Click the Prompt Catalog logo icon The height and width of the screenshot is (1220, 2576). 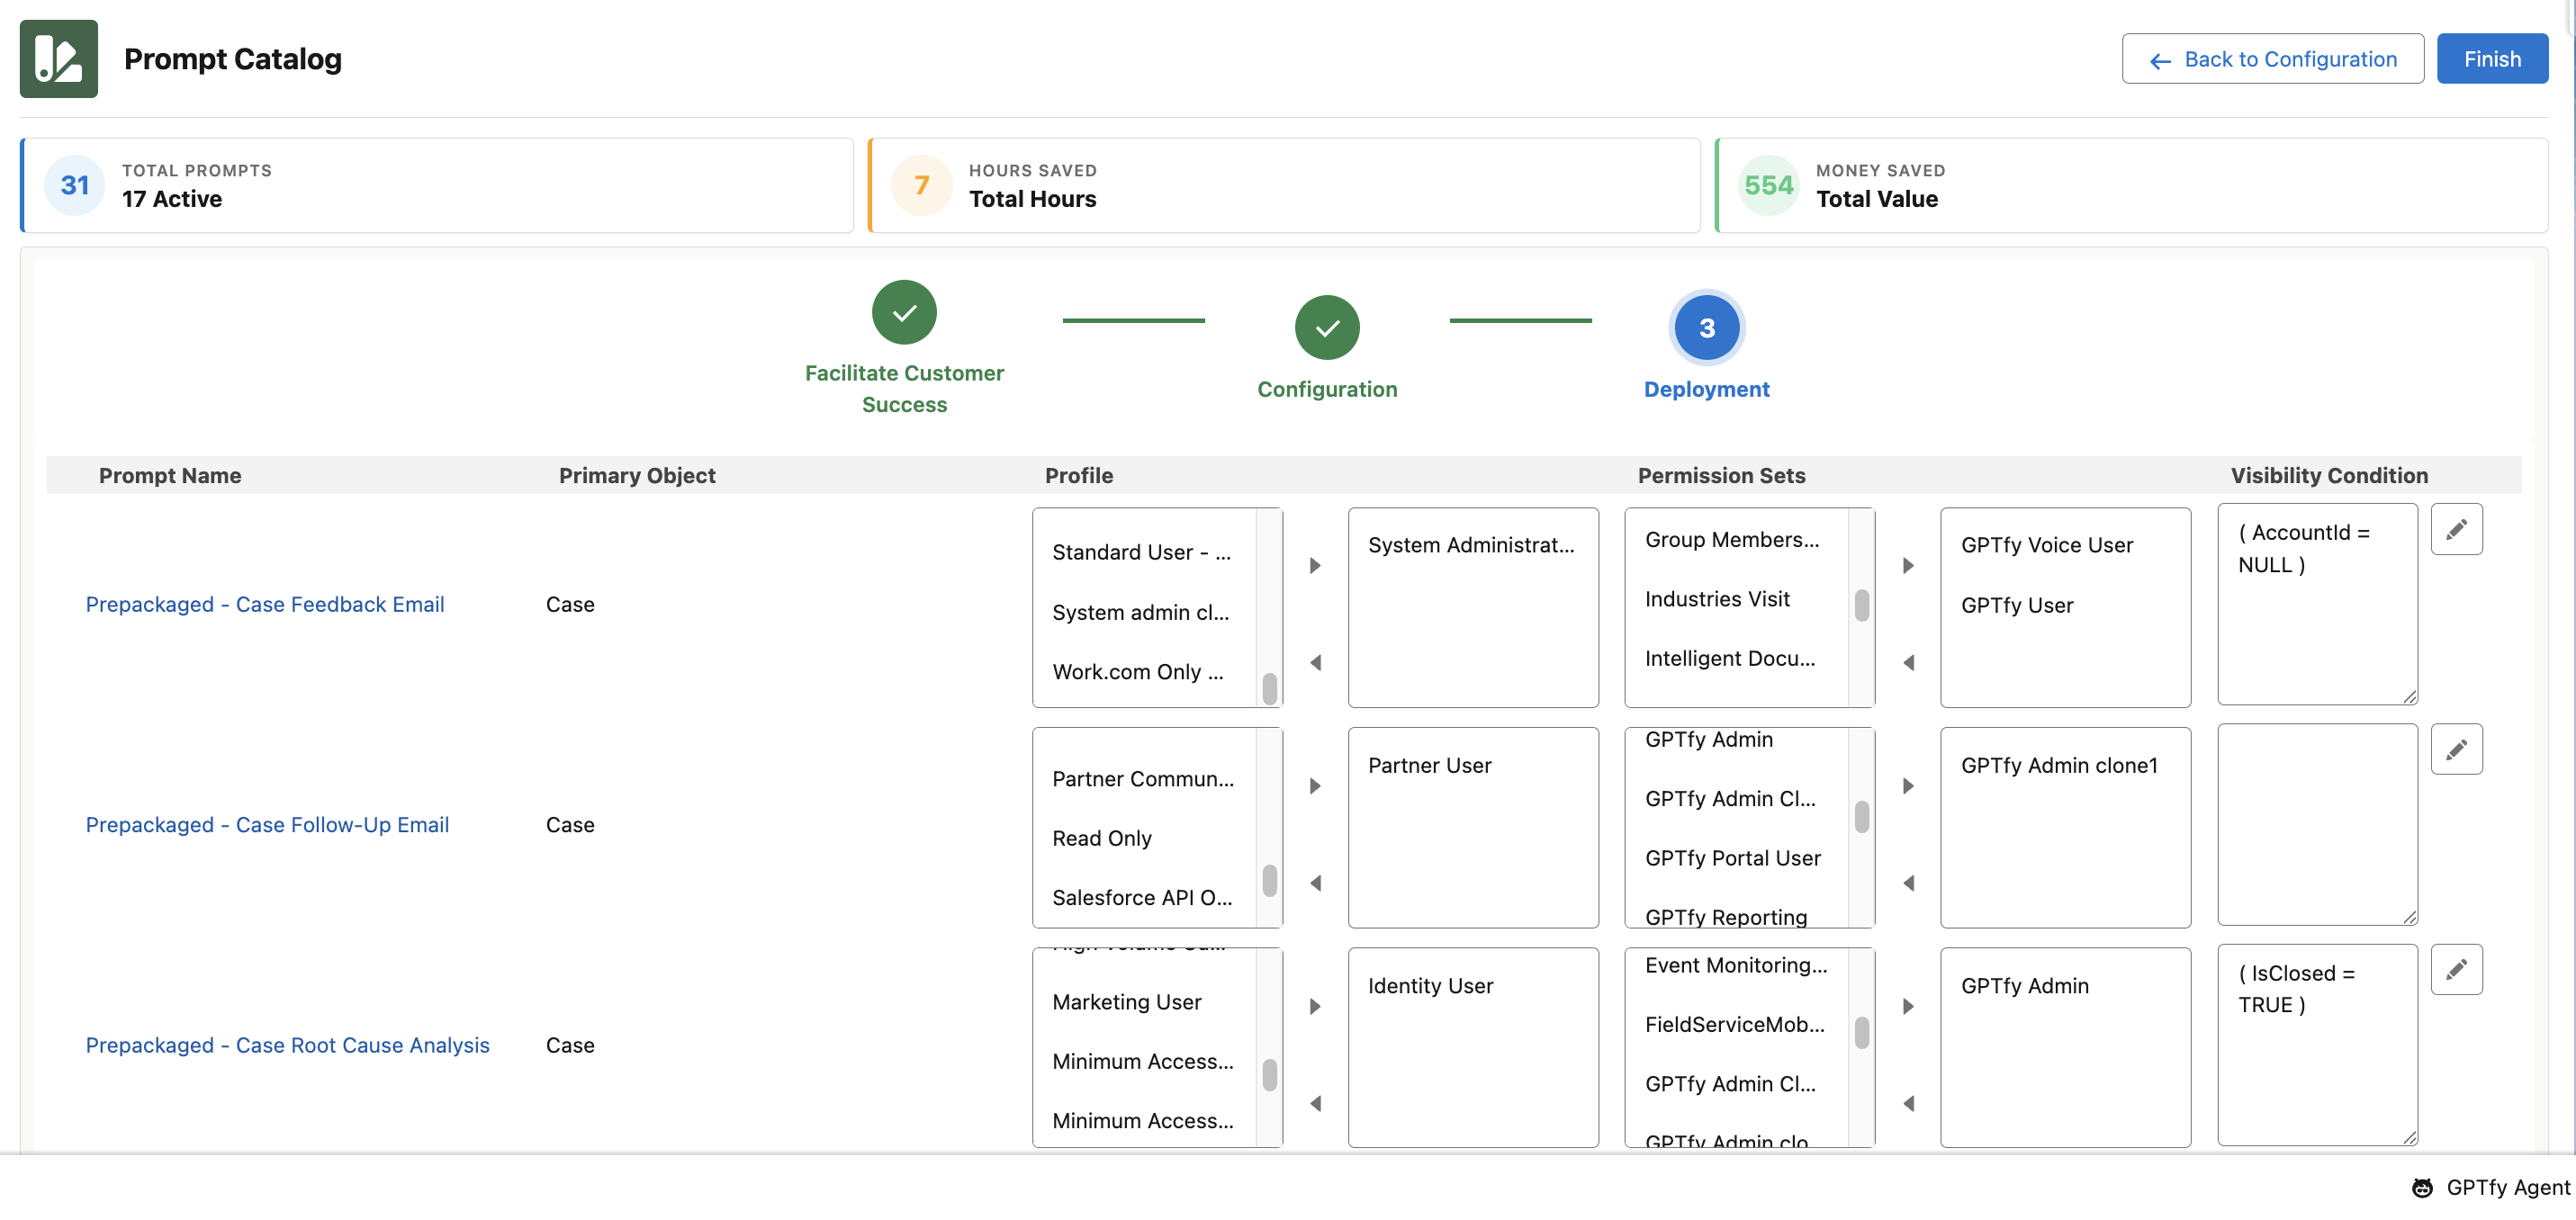59,59
